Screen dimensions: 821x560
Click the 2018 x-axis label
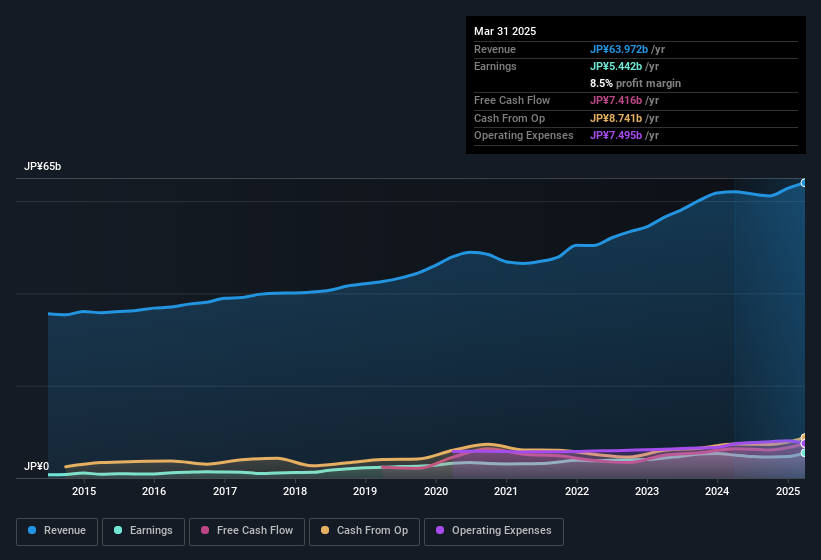[295, 491]
